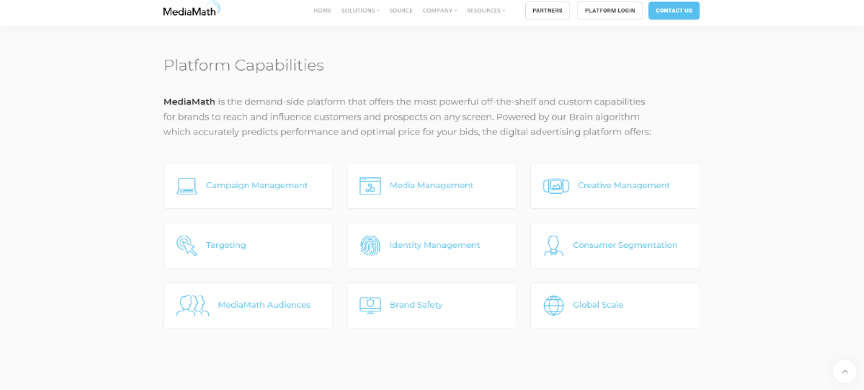Open the Global Scale link
The height and width of the screenshot is (390, 864).
[x=598, y=305]
